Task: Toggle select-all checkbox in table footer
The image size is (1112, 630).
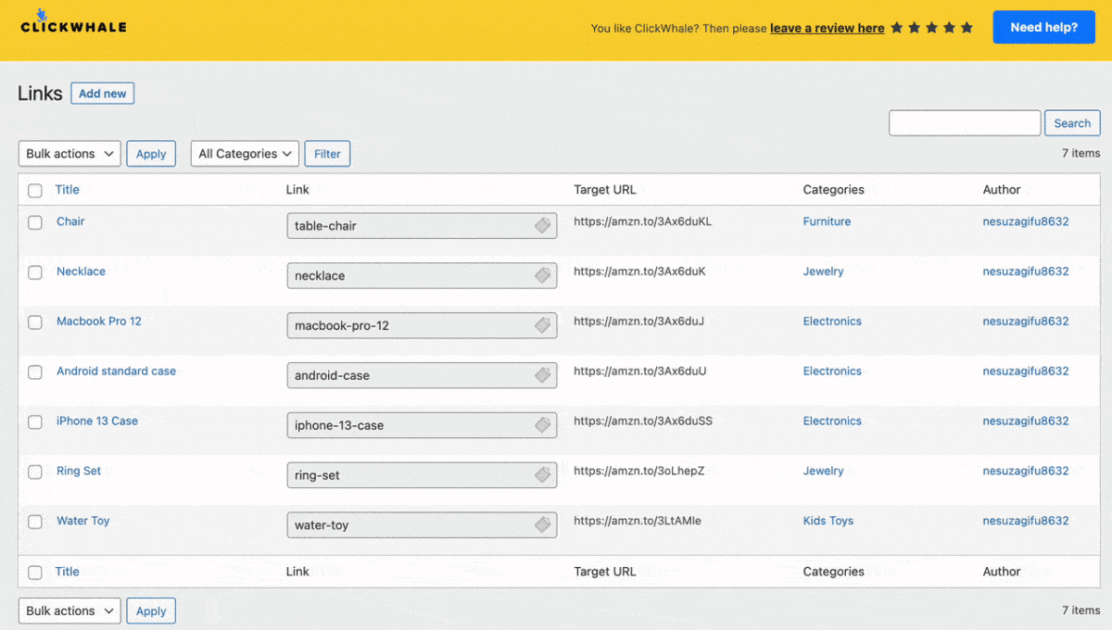Action: coord(35,573)
